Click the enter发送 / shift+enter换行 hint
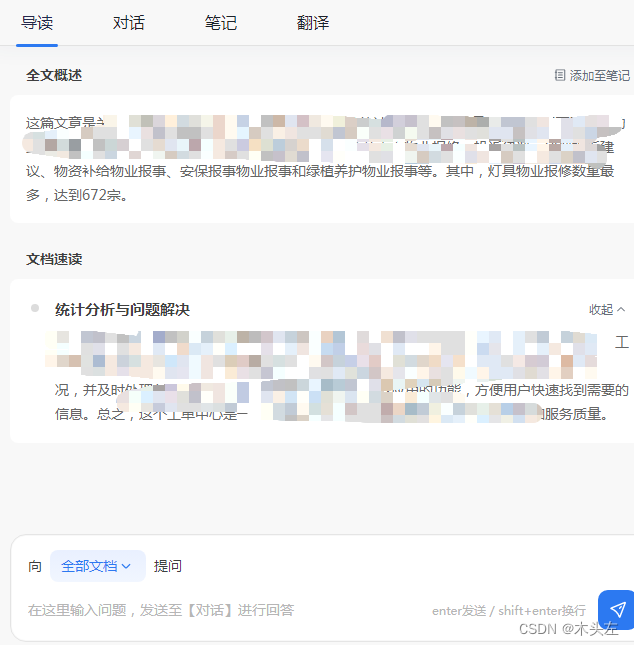 pyautogui.click(x=509, y=610)
